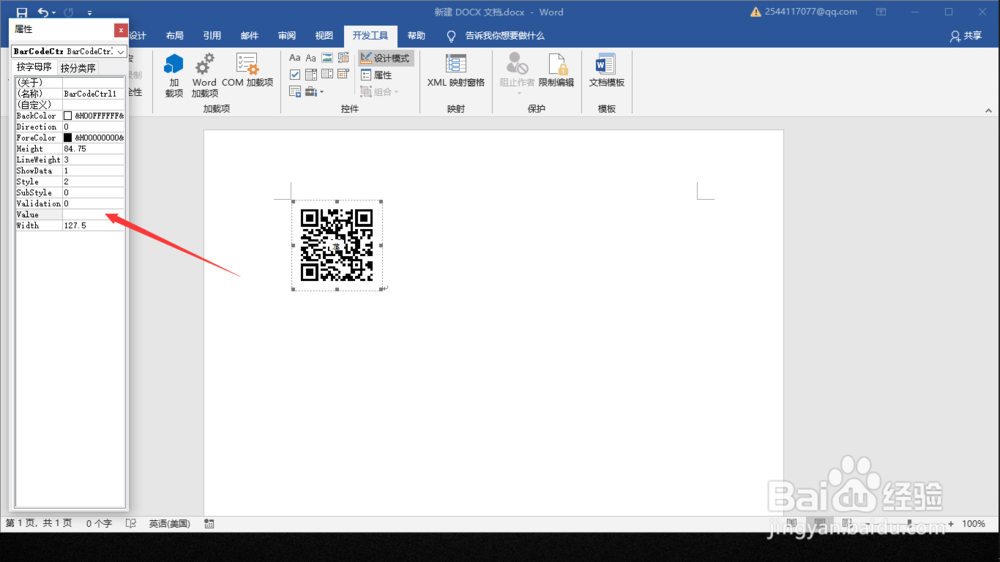Screen dimensions: 1000x562
Task: Open 文档模板 document template dialog
Action: [606, 70]
